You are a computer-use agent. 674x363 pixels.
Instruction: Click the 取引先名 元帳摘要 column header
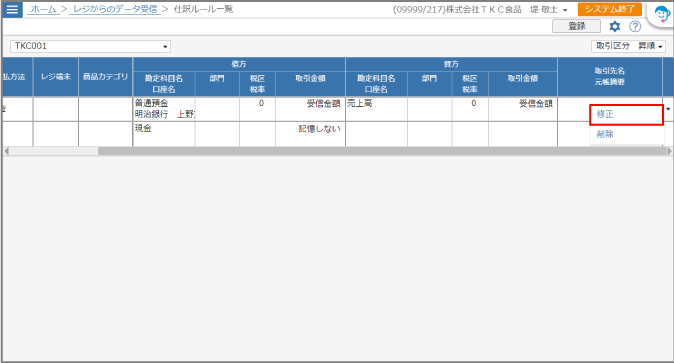610,77
